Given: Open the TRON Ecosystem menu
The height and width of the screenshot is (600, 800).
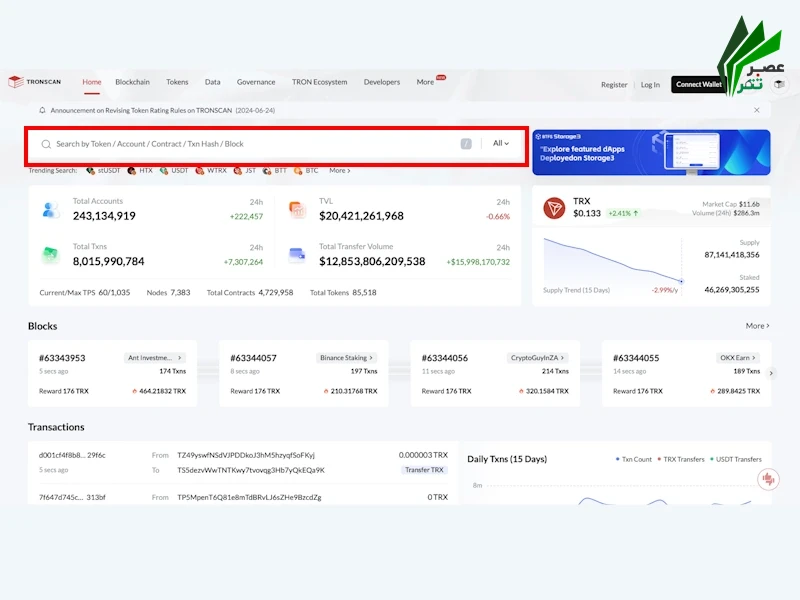Looking at the screenshot, I should click(319, 82).
